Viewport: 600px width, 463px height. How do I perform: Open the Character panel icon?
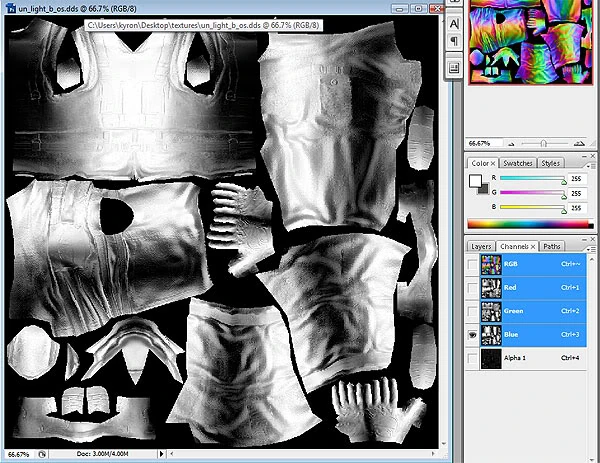click(x=454, y=22)
